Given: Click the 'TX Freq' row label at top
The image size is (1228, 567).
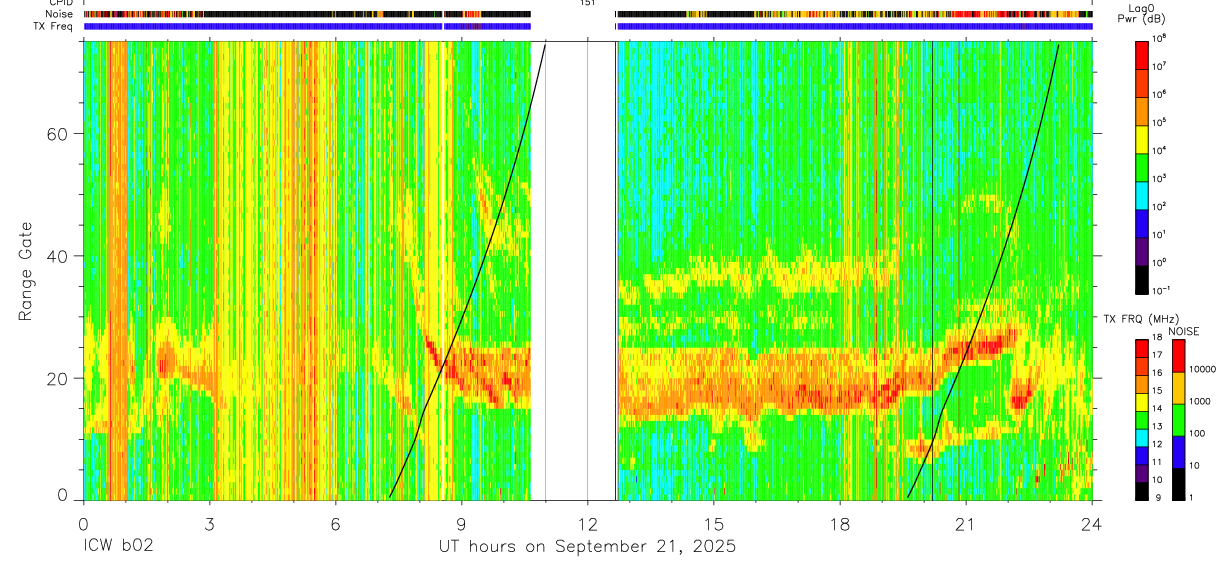Looking at the screenshot, I should click(54, 26).
